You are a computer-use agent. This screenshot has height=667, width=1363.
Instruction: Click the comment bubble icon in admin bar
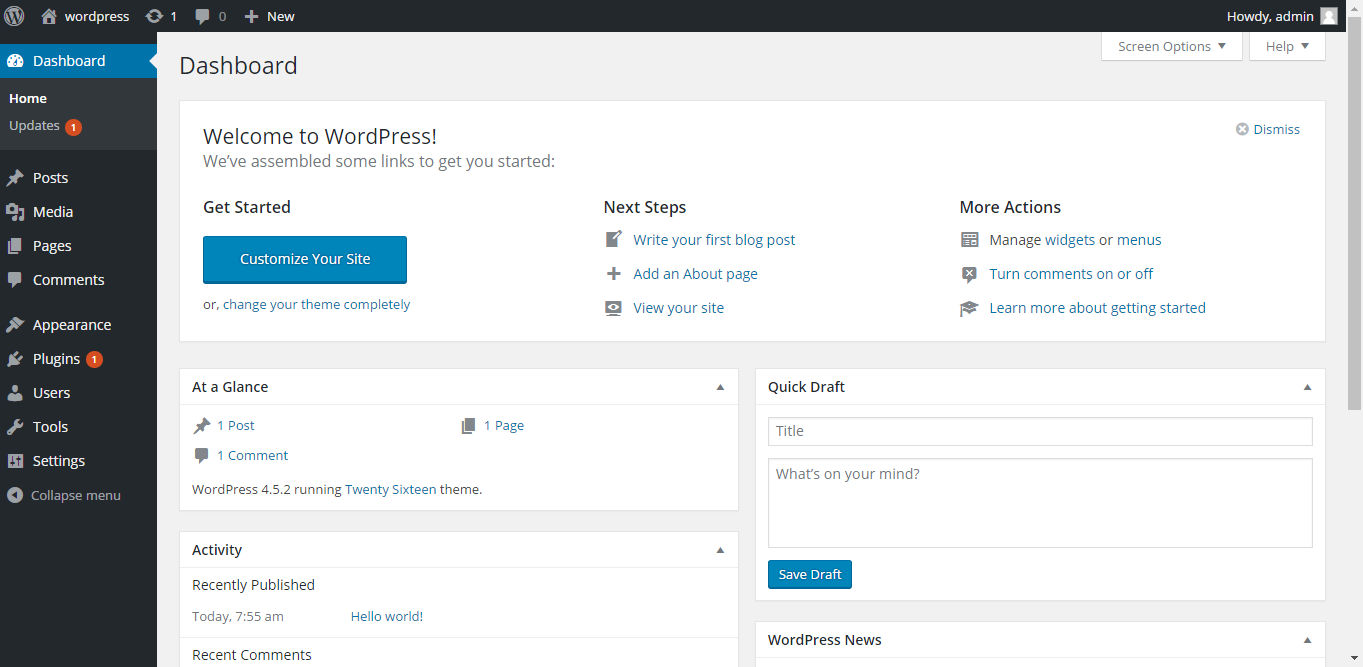[201, 15]
